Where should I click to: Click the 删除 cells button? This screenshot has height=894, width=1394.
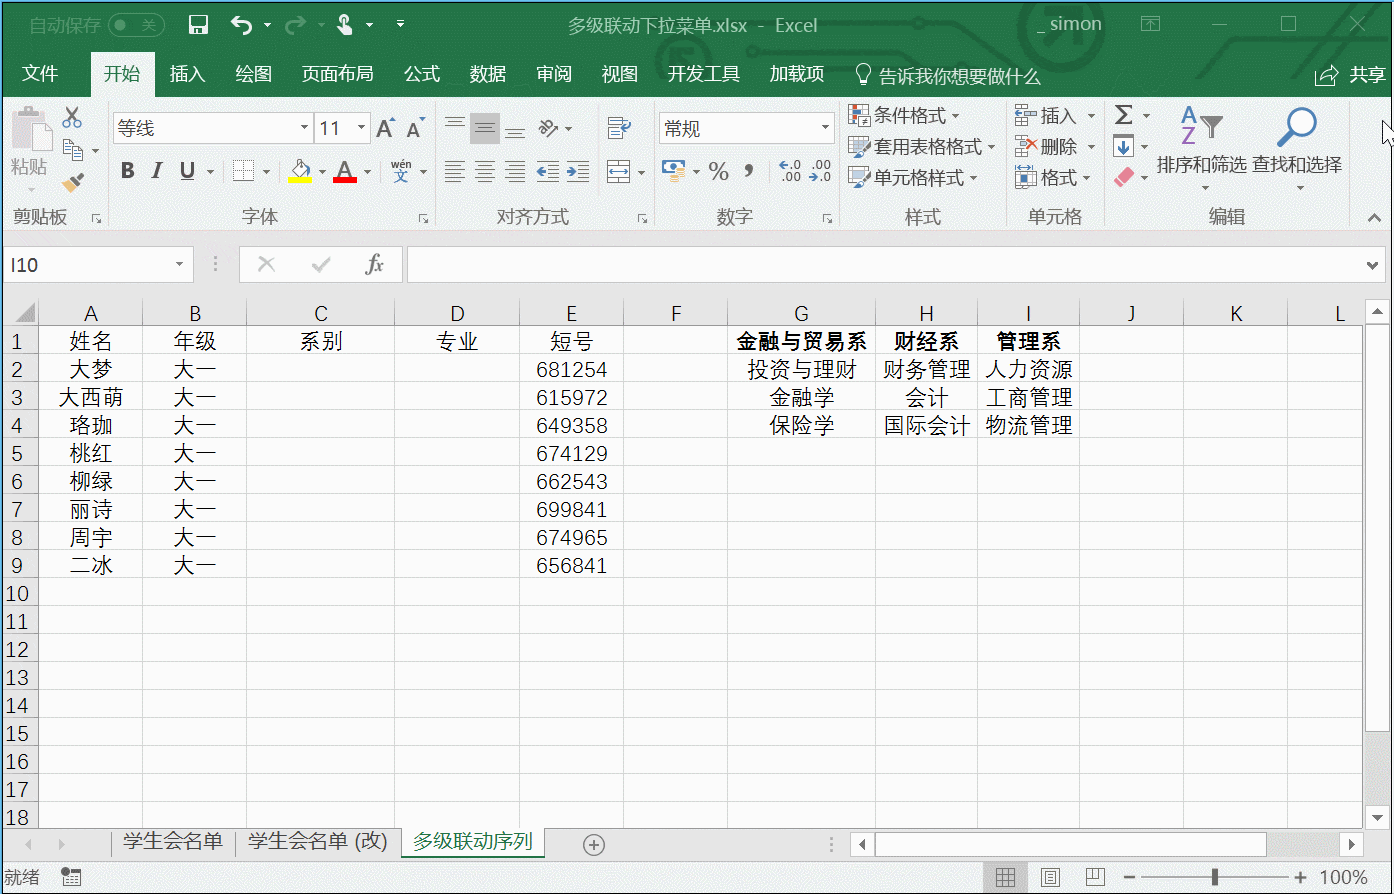pyautogui.click(x=1055, y=146)
